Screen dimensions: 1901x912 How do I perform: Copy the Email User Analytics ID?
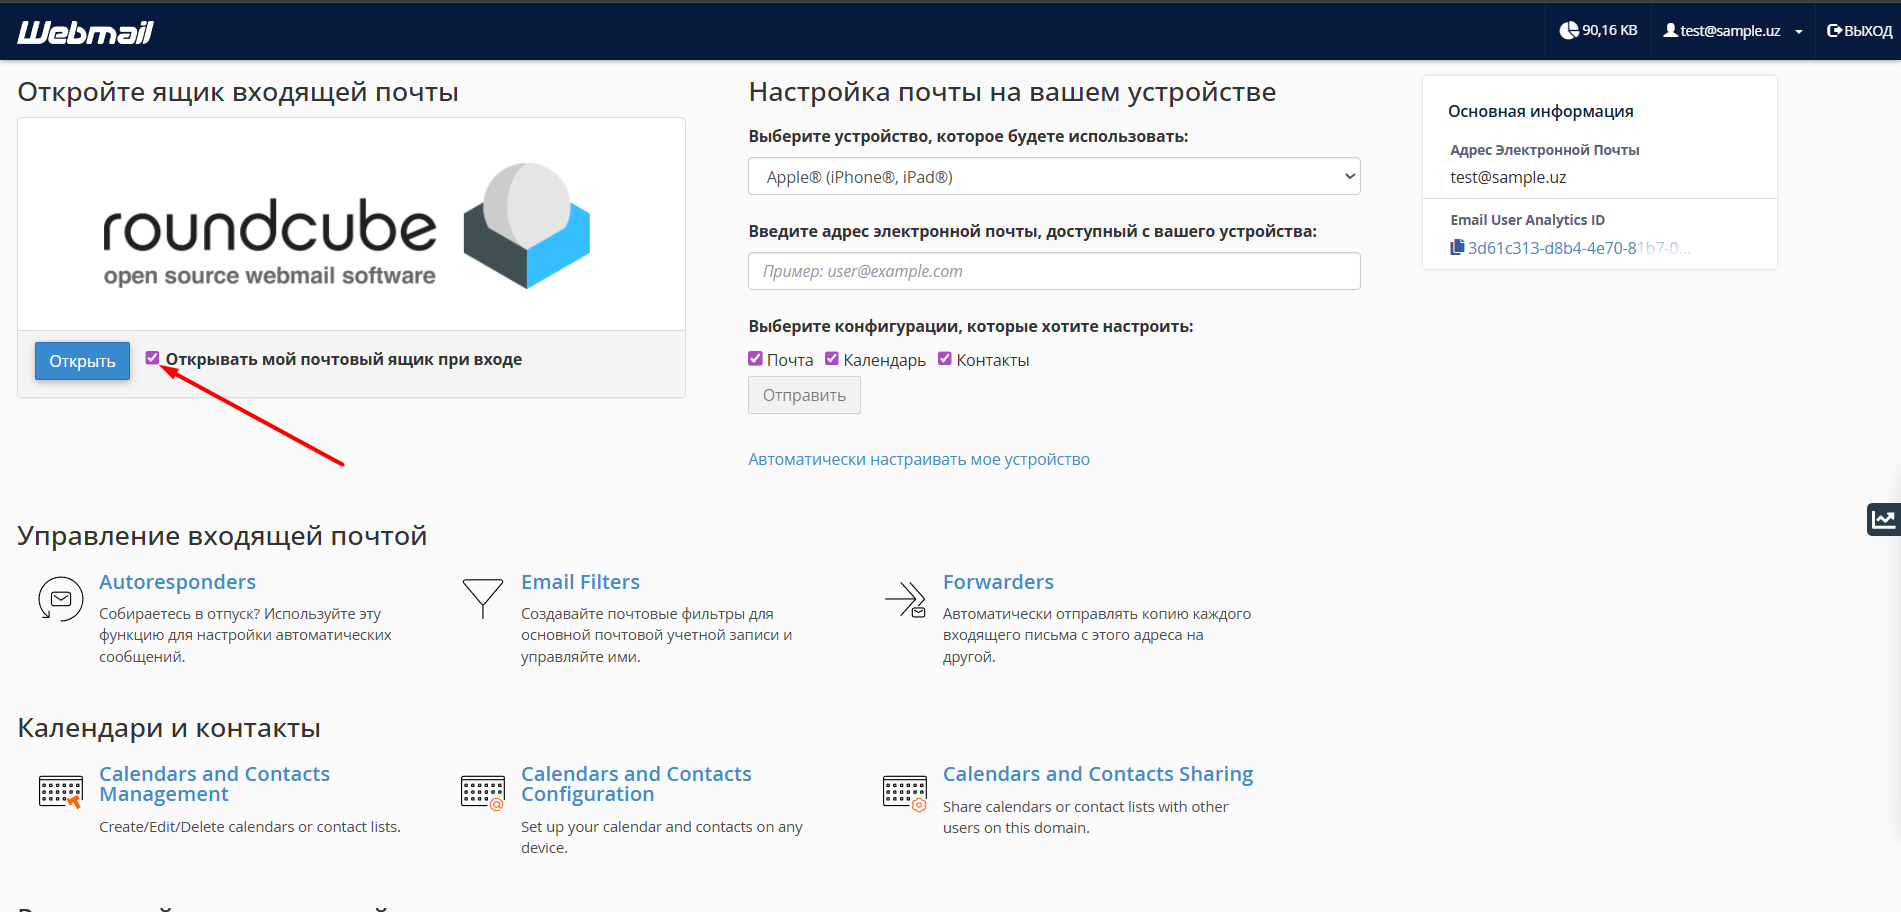click(x=1457, y=247)
